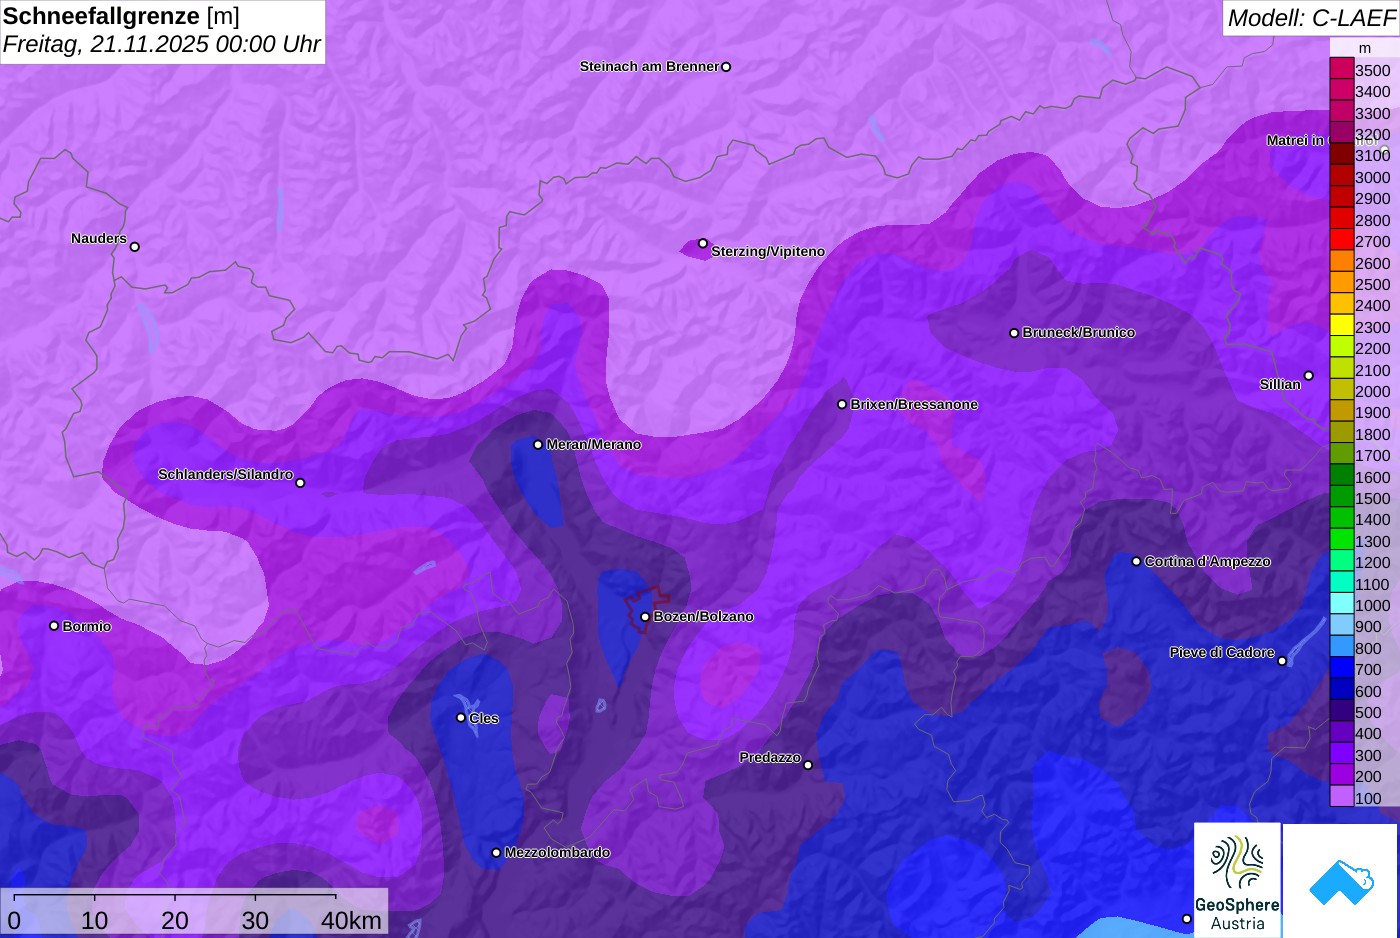The width and height of the screenshot is (1400, 938).
Task: Click the Mezzolombardo marker dot
Action: [496, 853]
